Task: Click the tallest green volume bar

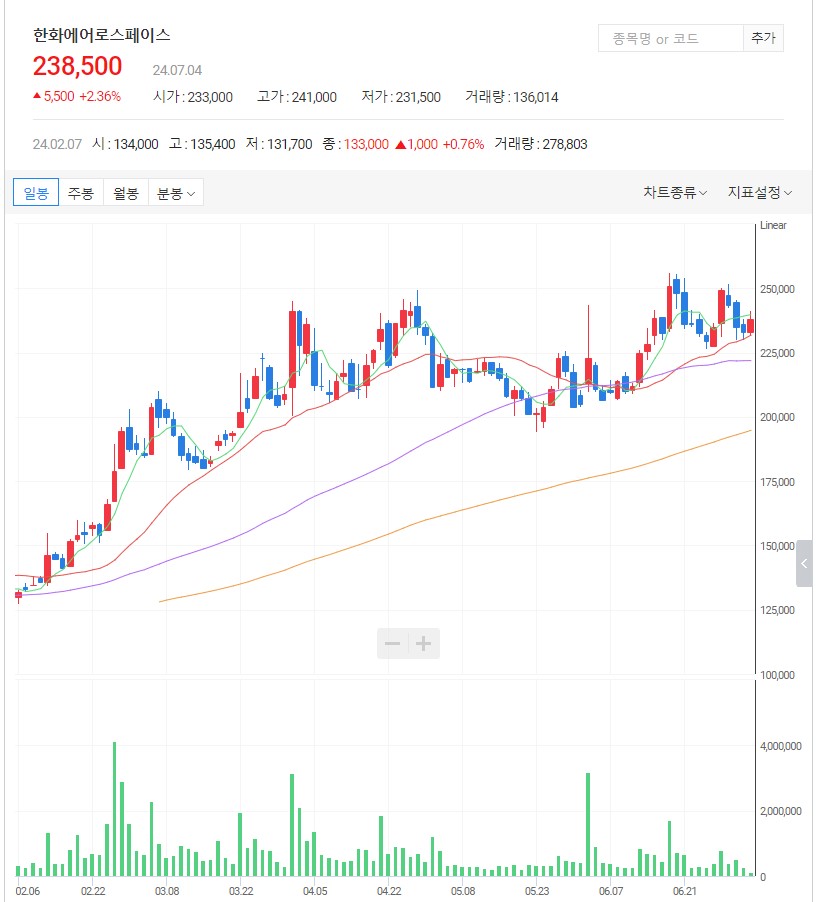Action: [x=115, y=808]
